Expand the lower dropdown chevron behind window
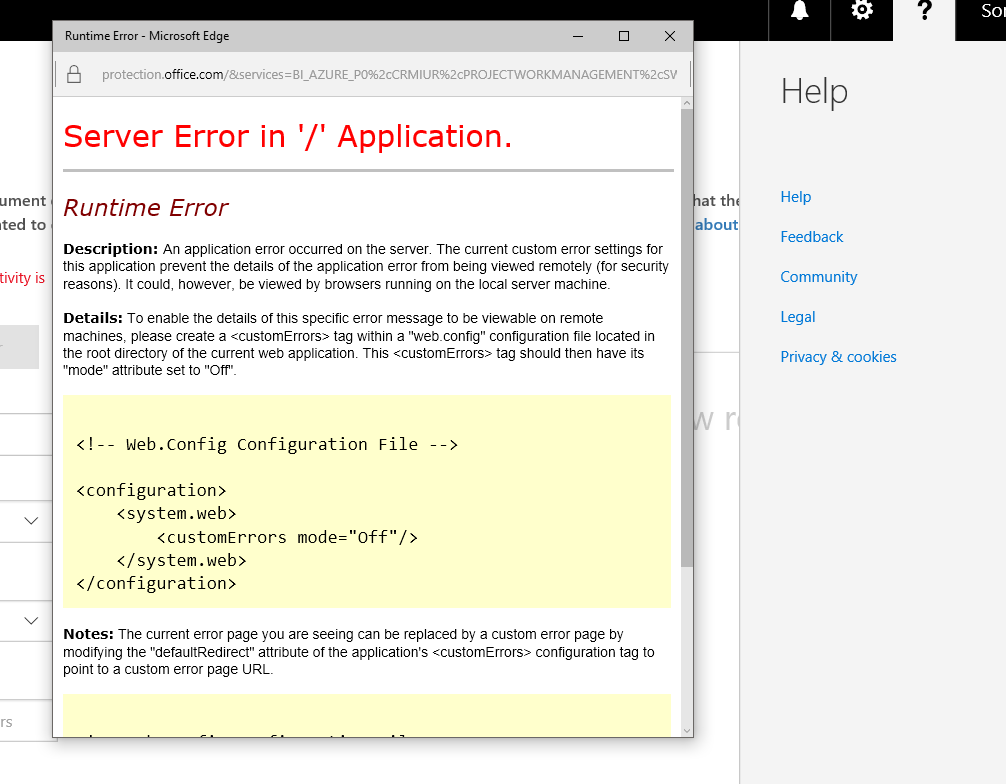 tap(31, 620)
